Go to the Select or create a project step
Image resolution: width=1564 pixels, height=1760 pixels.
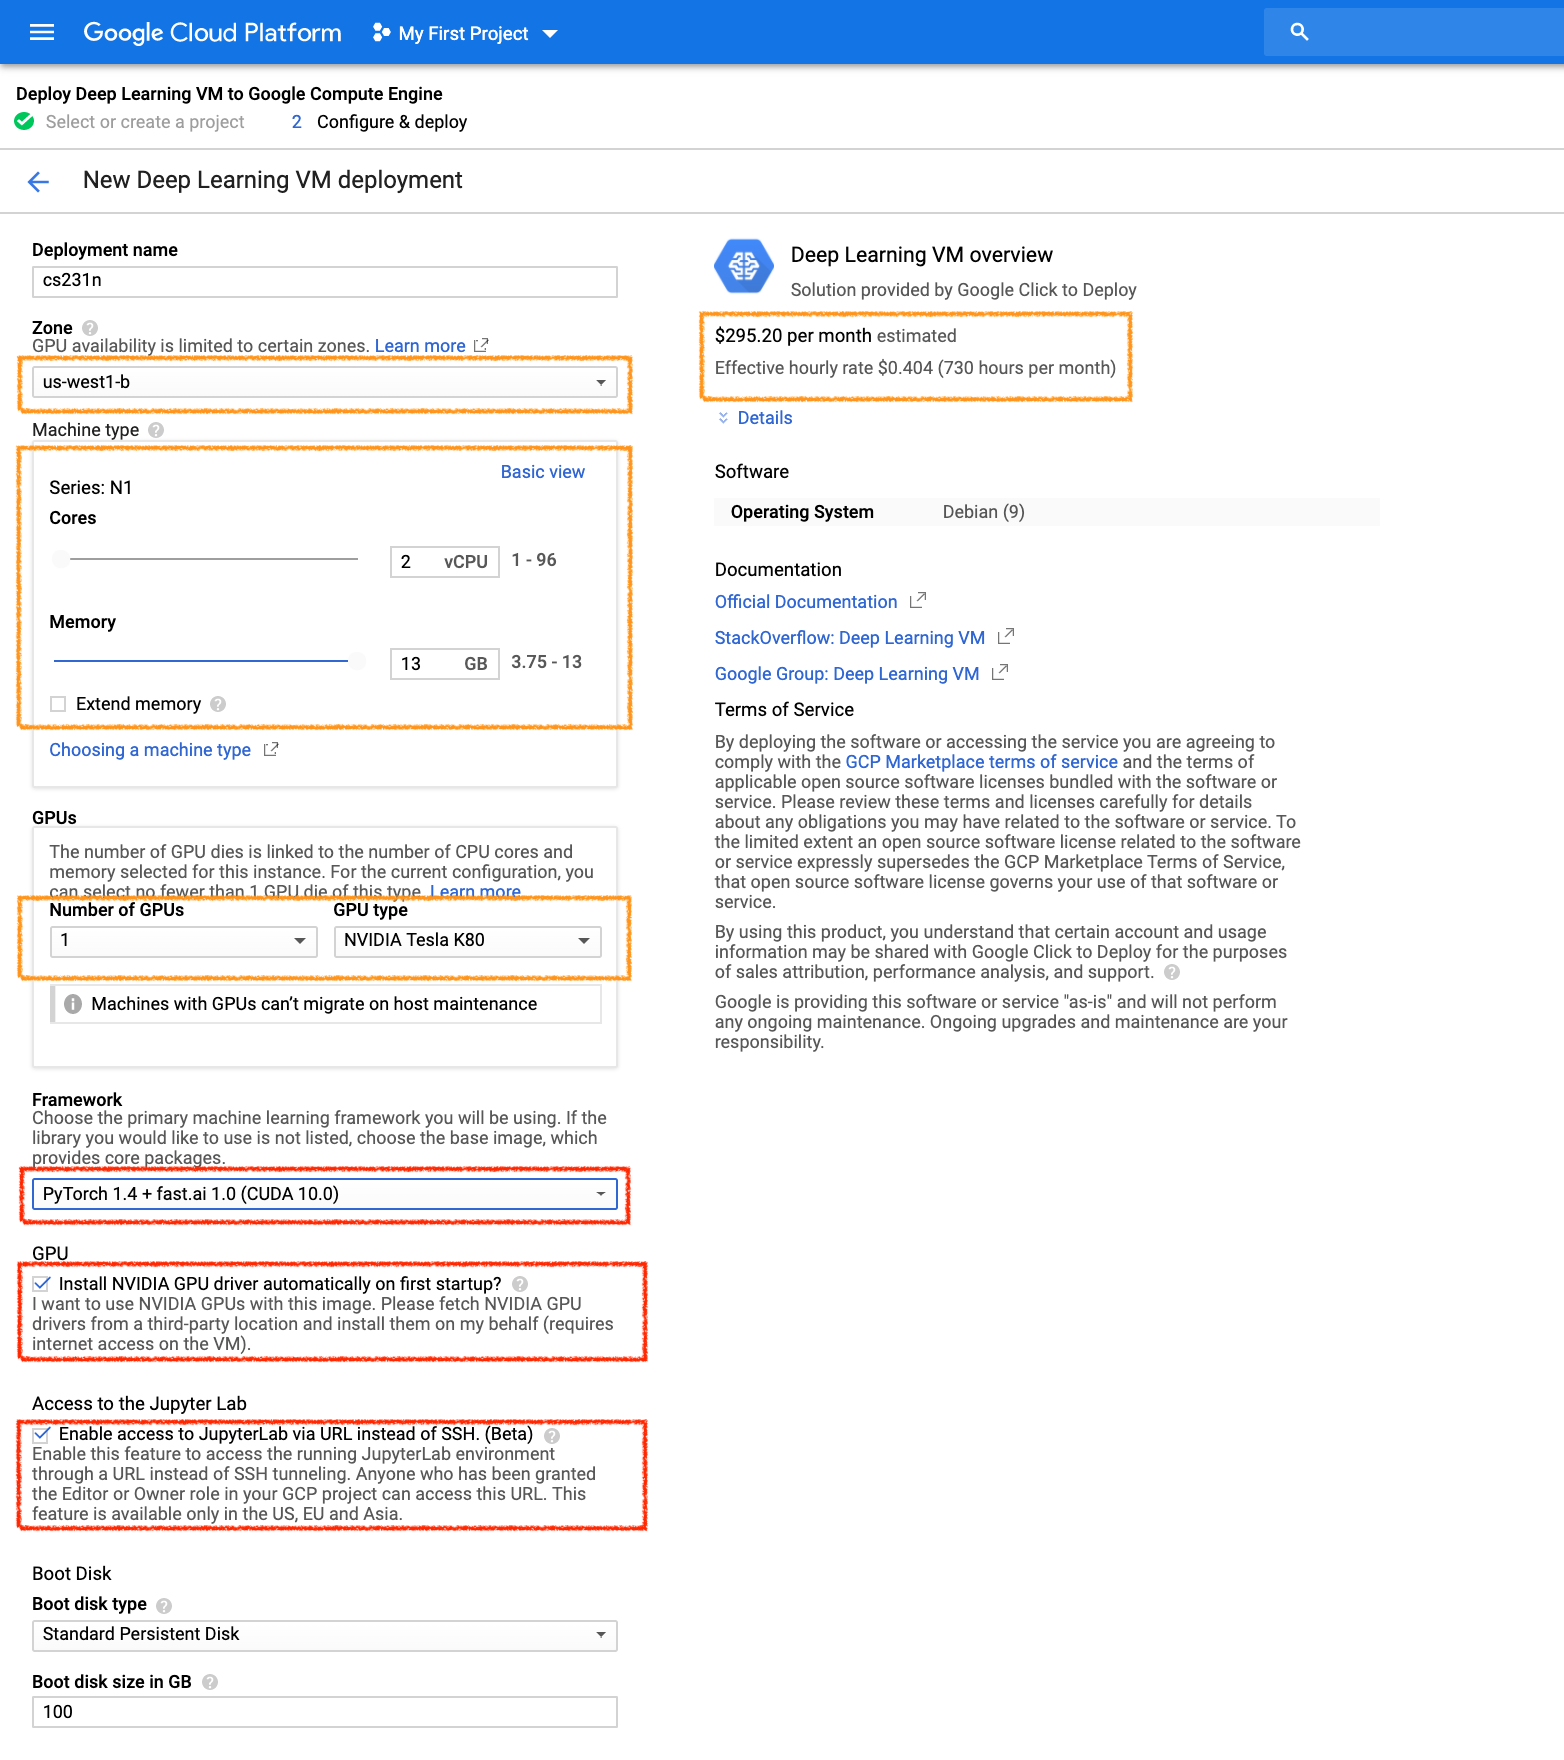(145, 122)
